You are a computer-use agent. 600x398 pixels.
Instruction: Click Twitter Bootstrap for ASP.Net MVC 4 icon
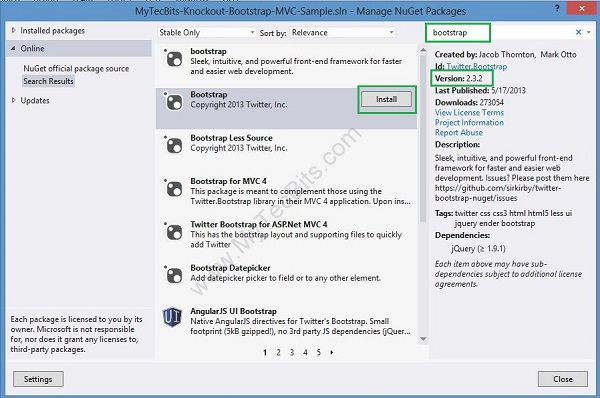[174, 232]
